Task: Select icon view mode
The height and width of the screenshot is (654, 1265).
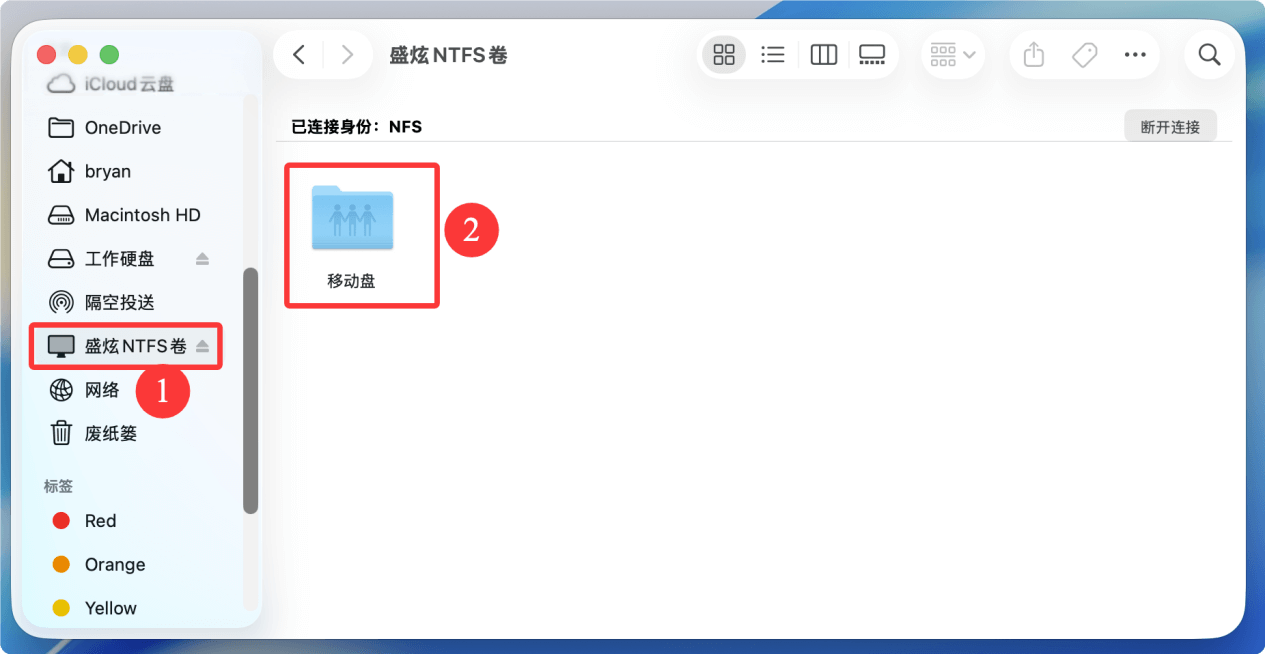Action: tap(723, 55)
